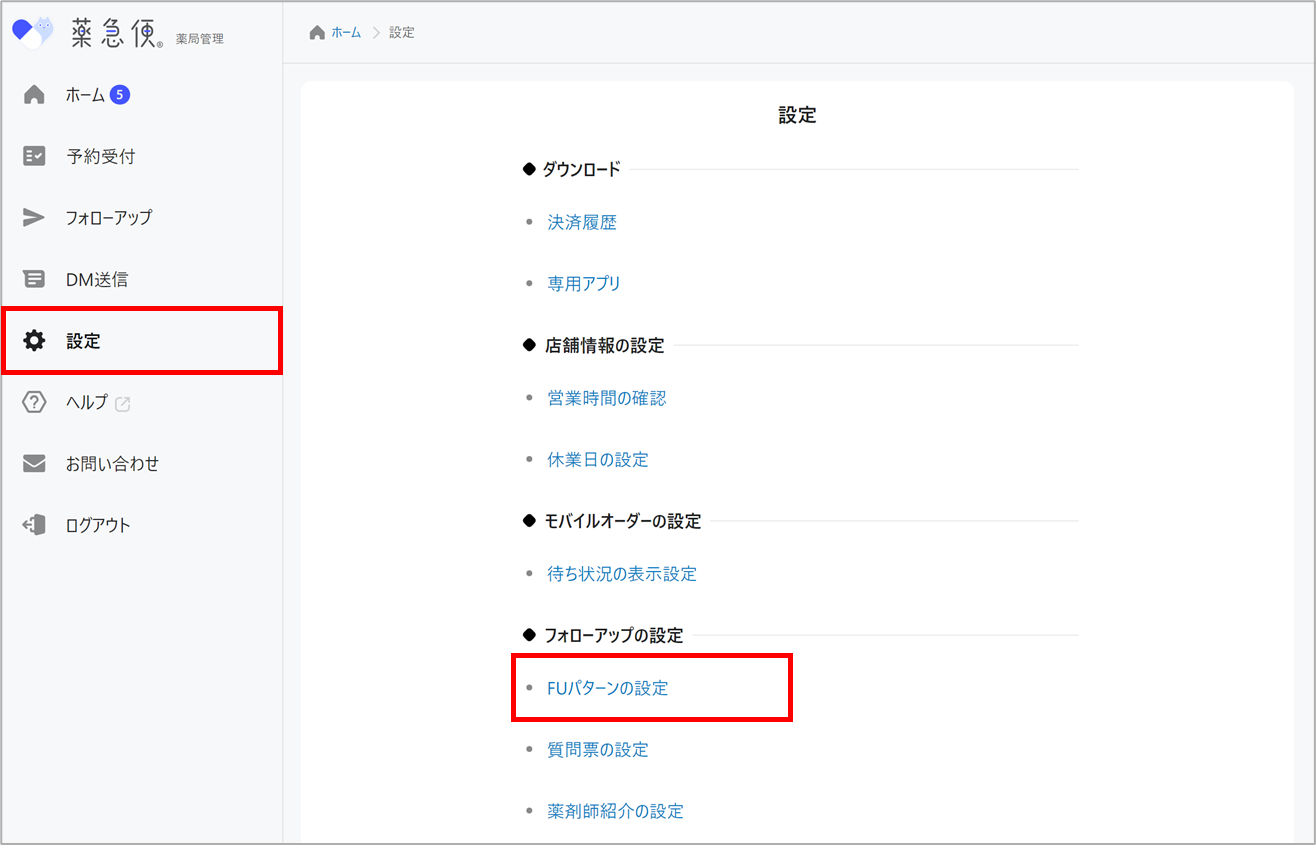Open the ホーム breadcrumb link
The image size is (1316, 845).
[346, 33]
